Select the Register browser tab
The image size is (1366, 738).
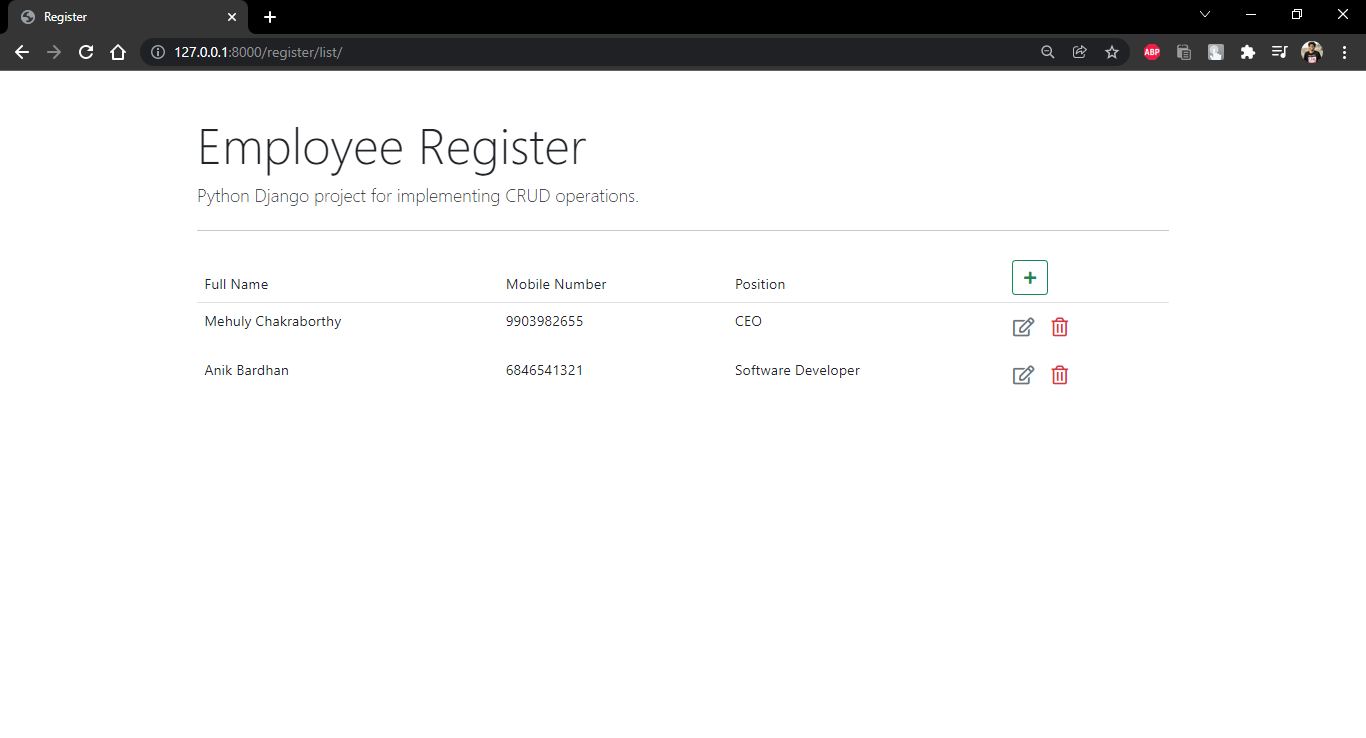point(120,16)
